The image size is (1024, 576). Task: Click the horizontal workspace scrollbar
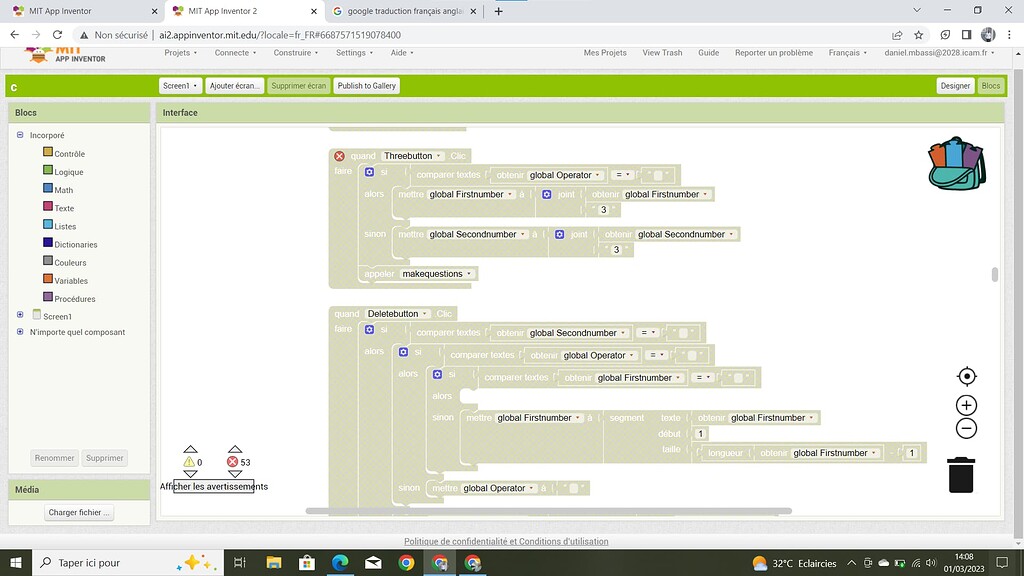coord(548,511)
